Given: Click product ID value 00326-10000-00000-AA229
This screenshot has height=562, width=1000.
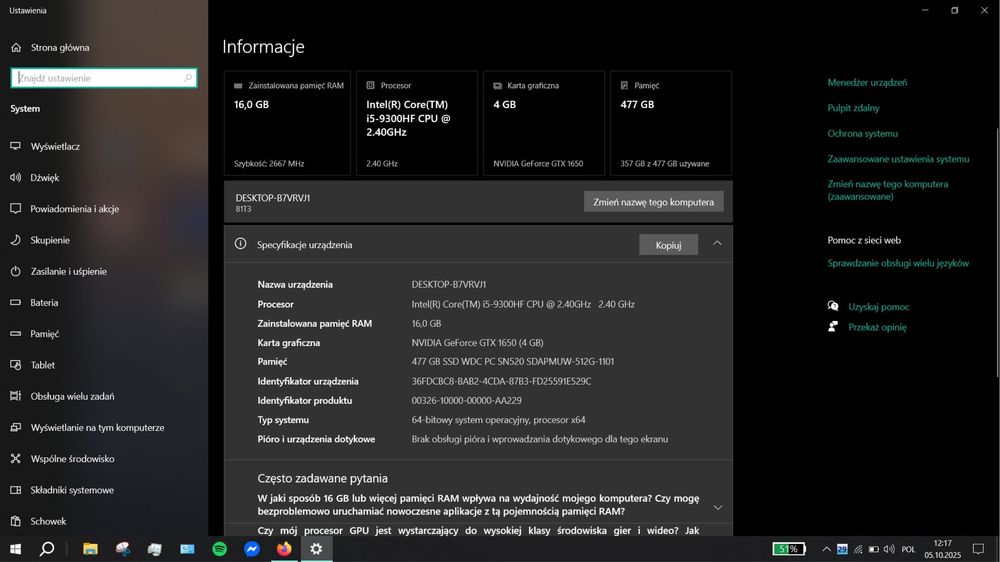Looking at the screenshot, I should pyautogui.click(x=466, y=401).
